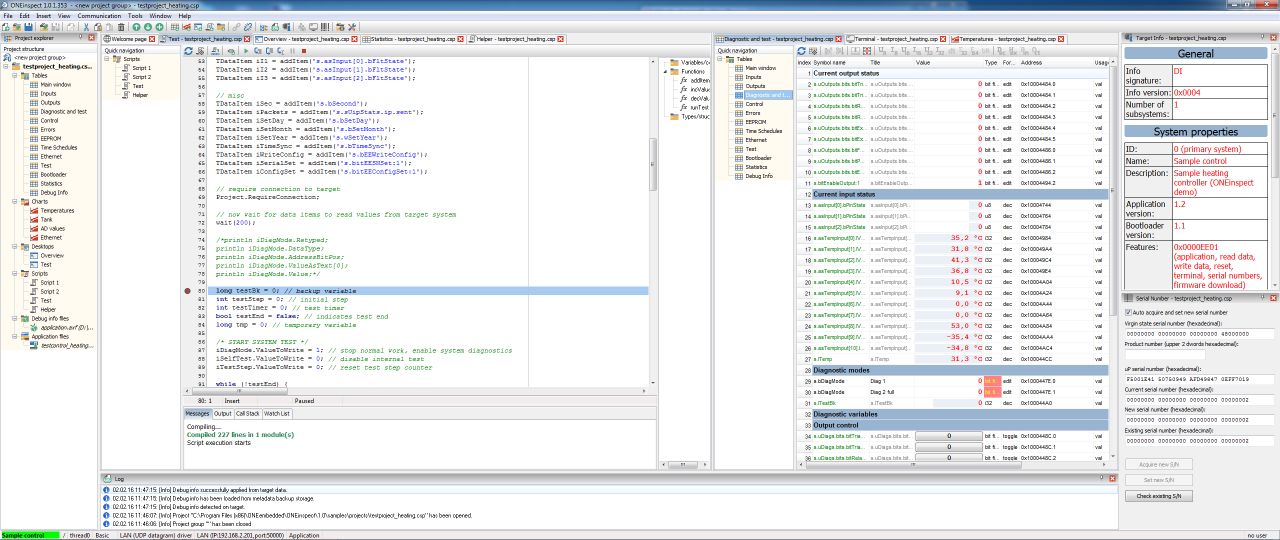
Task: Click the Save project disk icon
Action: [x=28, y=26]
